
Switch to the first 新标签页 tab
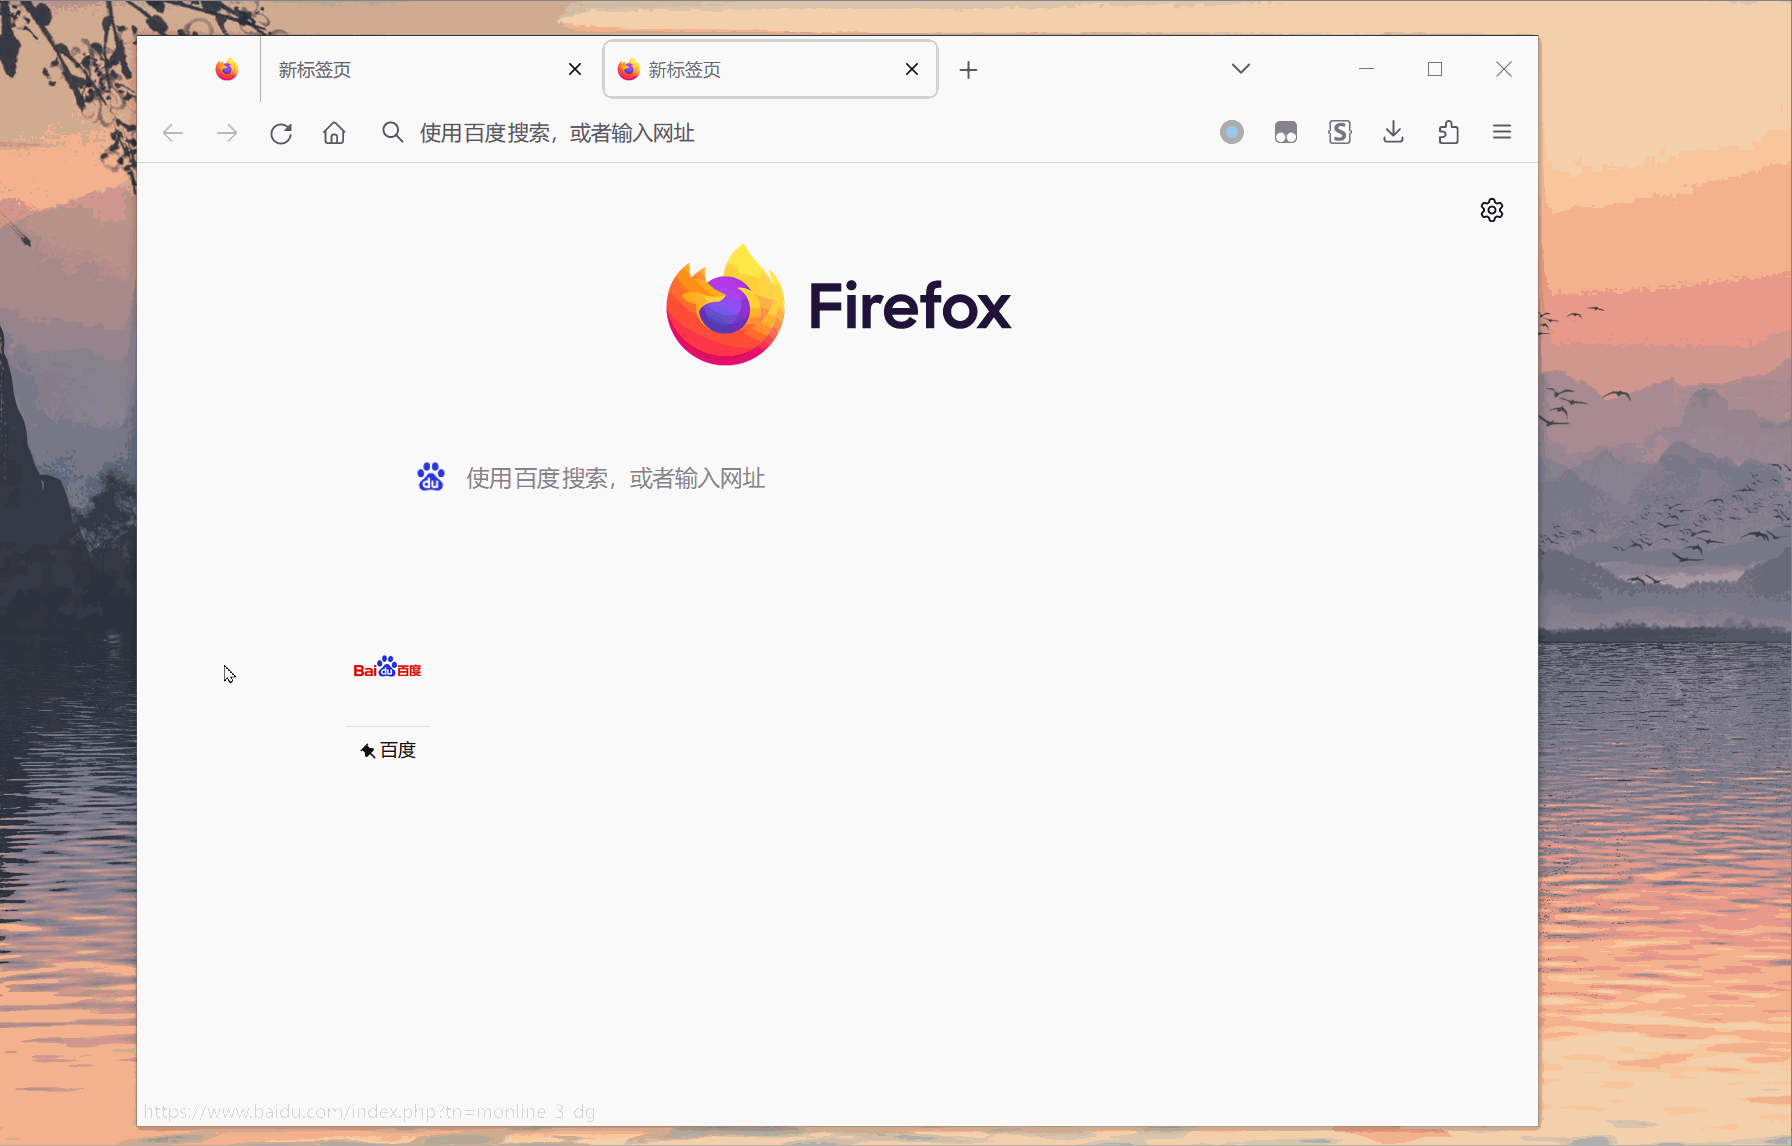tap(430, 69)
